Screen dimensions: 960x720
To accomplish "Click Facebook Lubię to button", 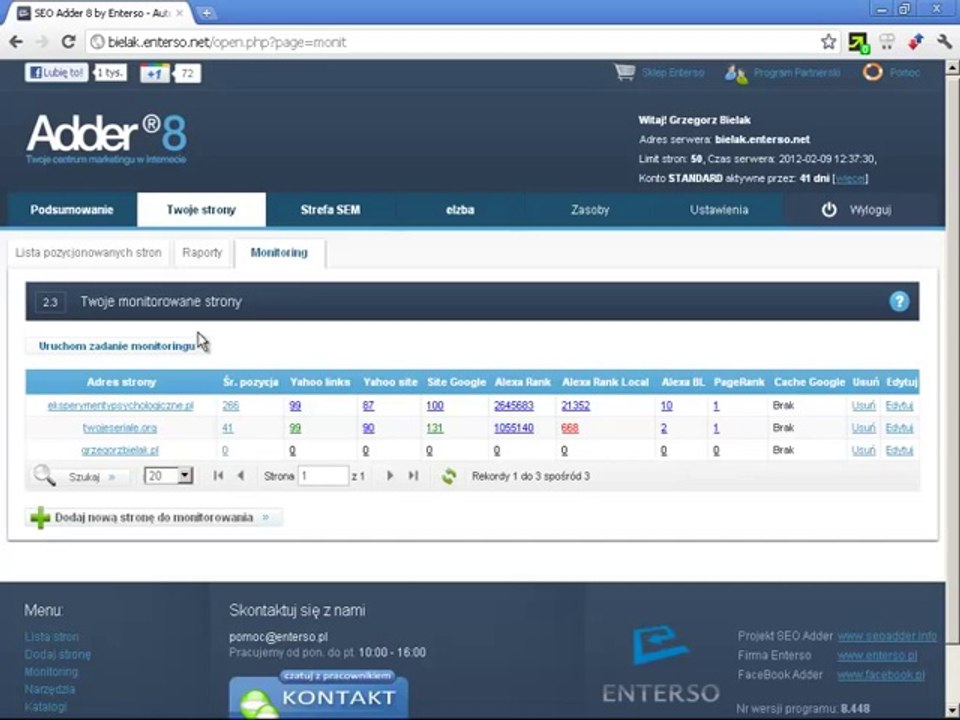I will click(x=56, y=73).
